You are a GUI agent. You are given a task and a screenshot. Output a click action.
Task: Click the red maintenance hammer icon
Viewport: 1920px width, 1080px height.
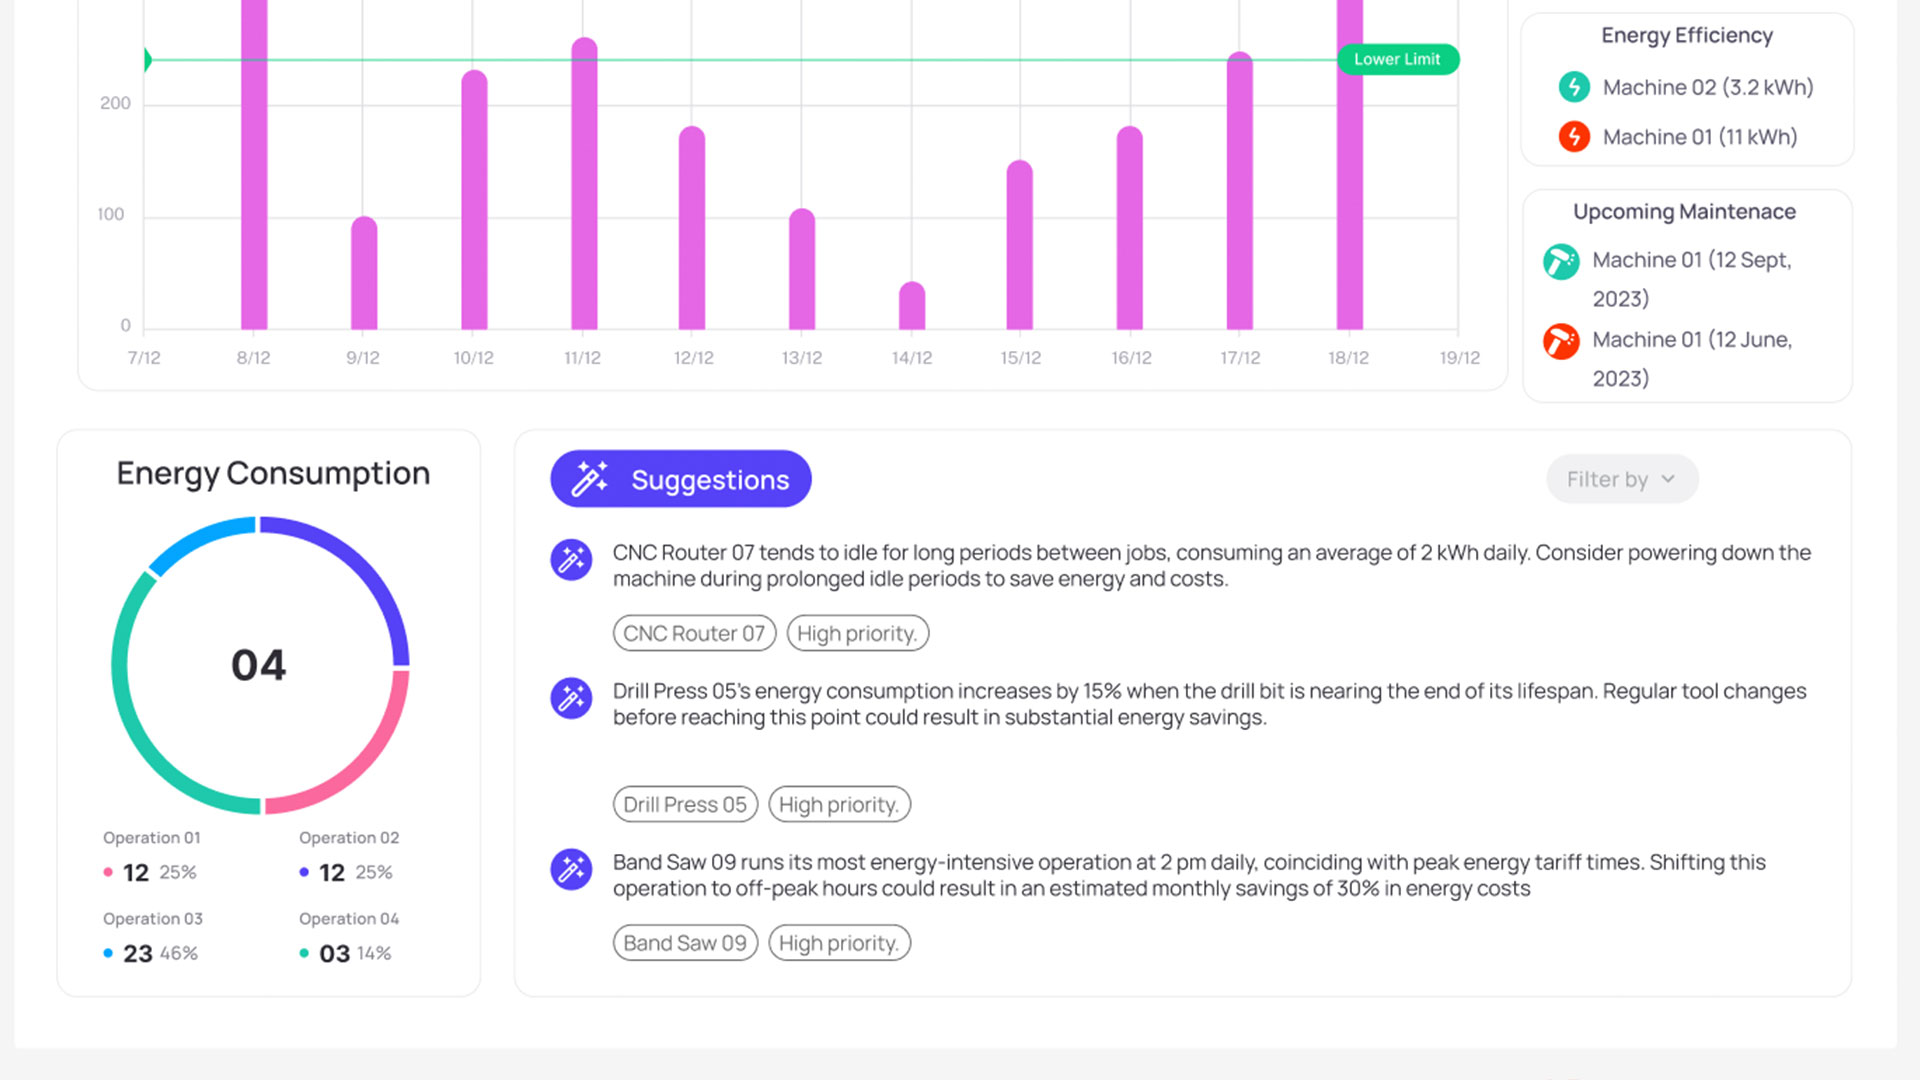pos(1560,341)
